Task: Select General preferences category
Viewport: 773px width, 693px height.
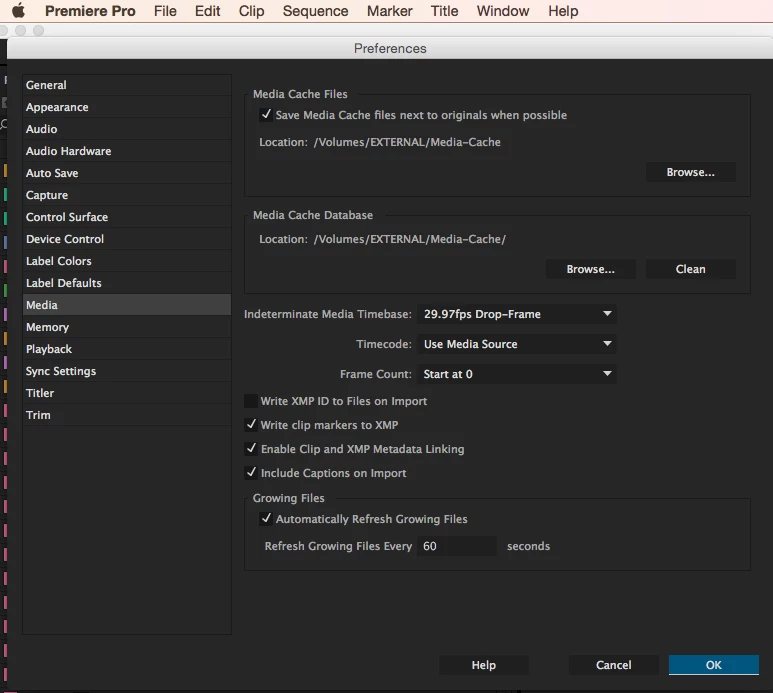Action: point(127,85)
